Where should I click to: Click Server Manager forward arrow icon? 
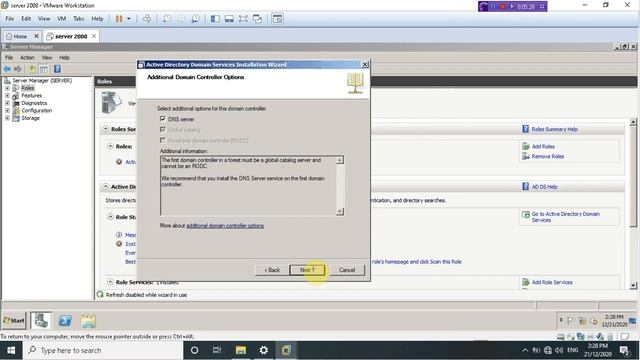(18, 69)
